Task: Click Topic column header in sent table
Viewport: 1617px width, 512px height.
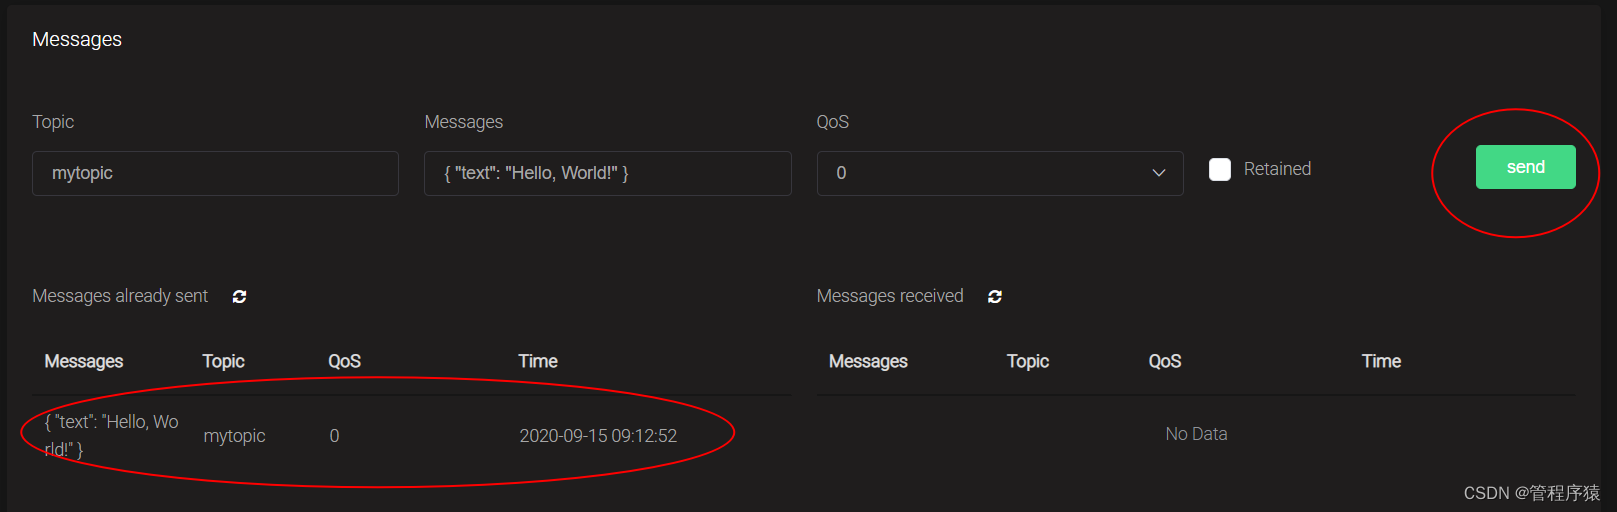Action: [223, 361]
